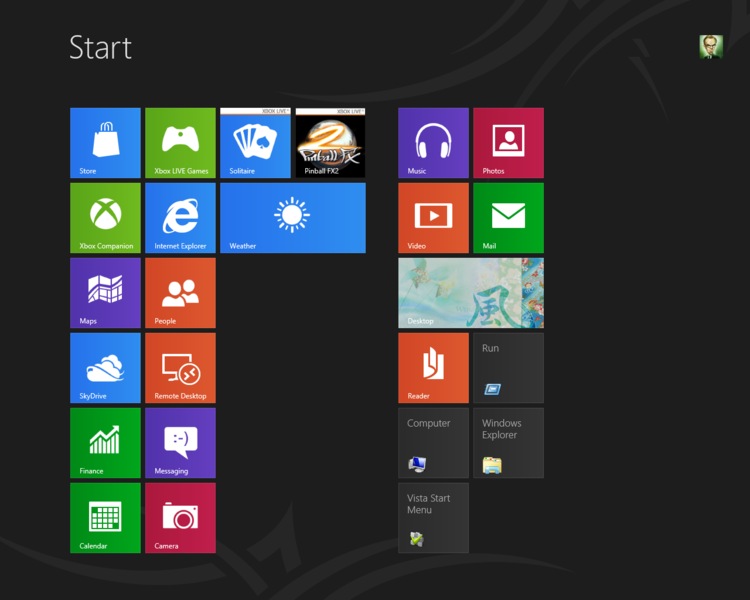Open the Video tile
The height and width of the screenshot is (600, 750).
(433, 218)
